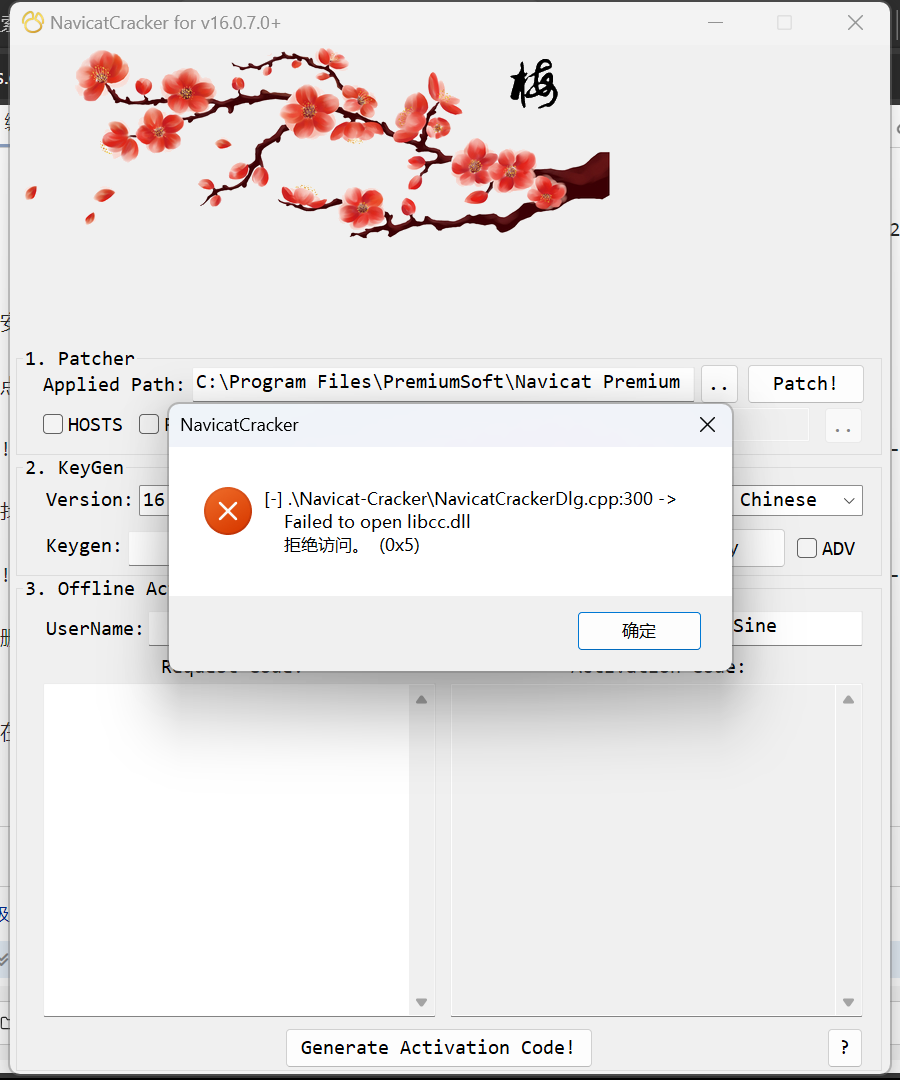The image size is (900, 1080).
Task: Click the 确定 confirm button
Action: [x=639, y=631]
